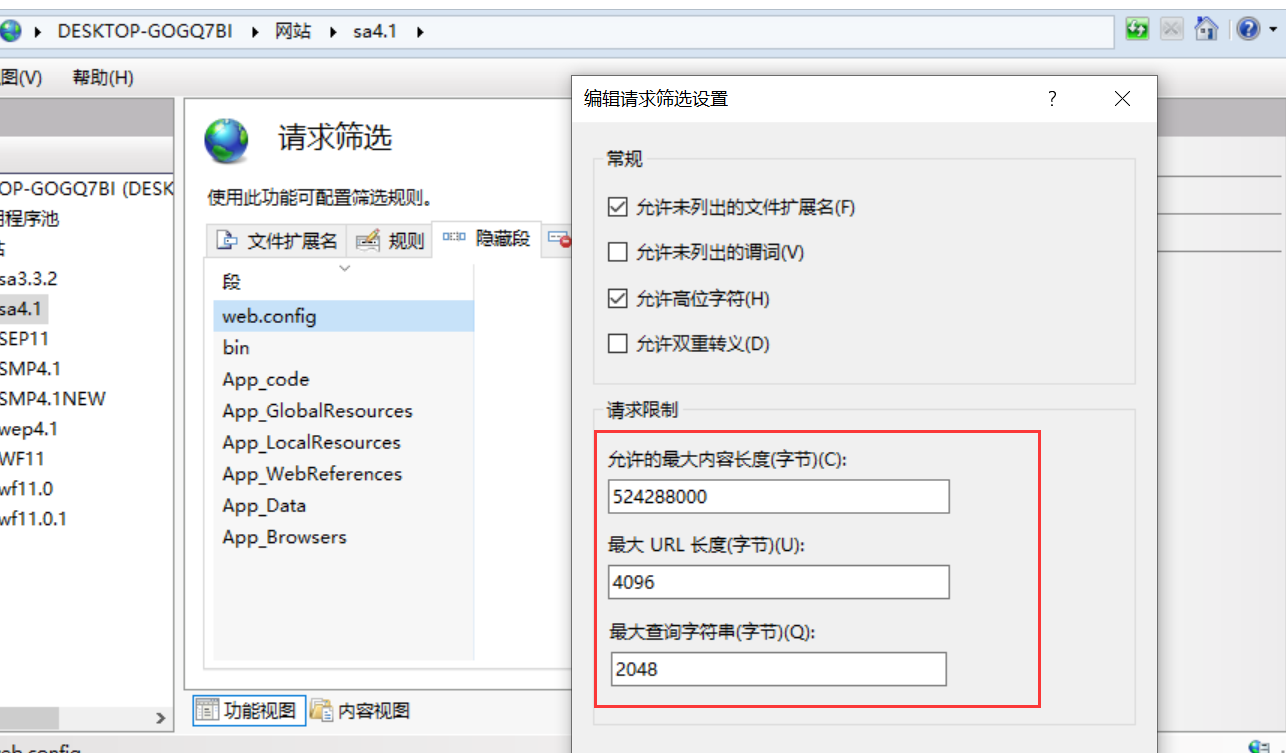1286x753 pixels.
Task: Switch to the 文件扩展名 tab
Action: tap(280, 241)
